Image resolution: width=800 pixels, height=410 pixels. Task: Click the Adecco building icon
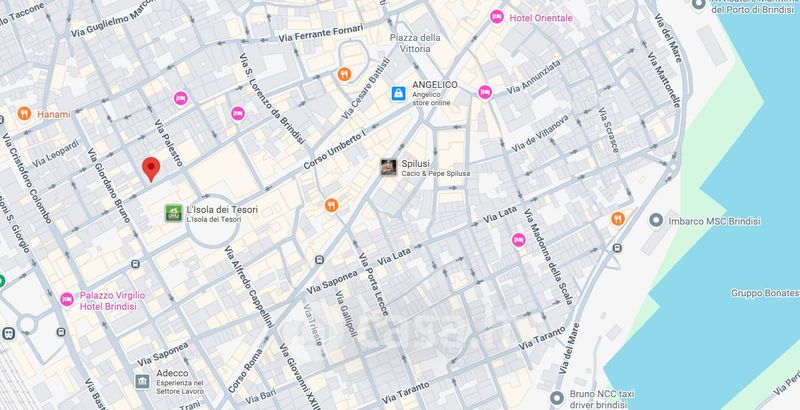click(142, 381)
